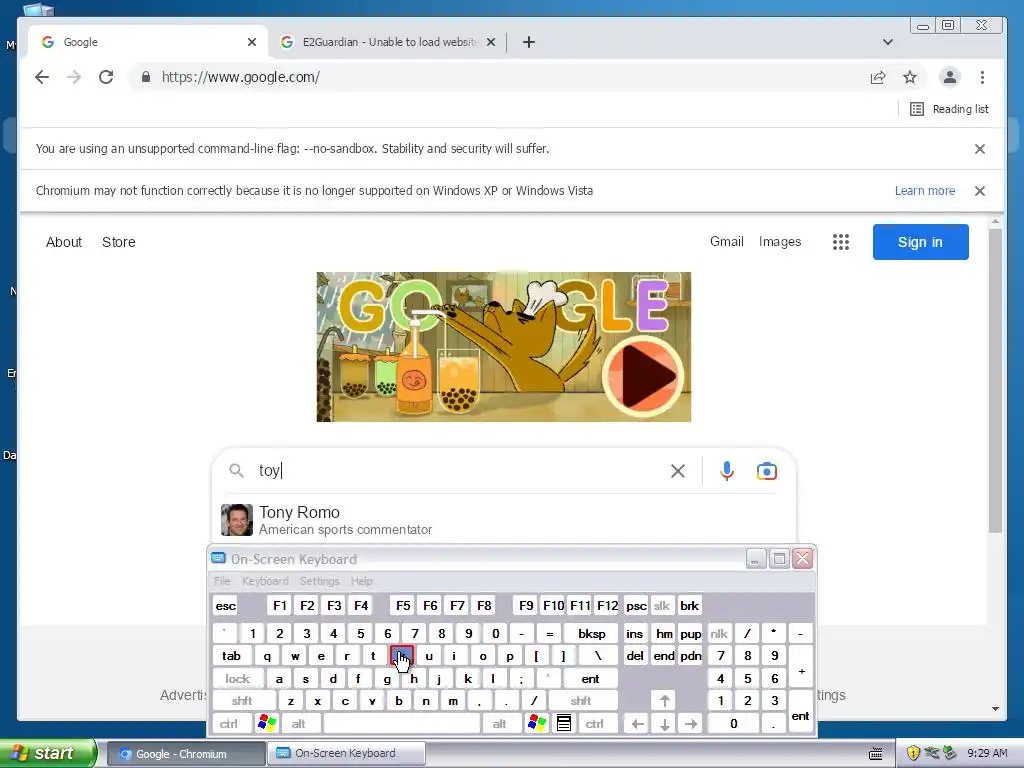Viewport: 1024px width, 768px height.
Task: Search by image with camera icon
Action: tap(767, 471)
